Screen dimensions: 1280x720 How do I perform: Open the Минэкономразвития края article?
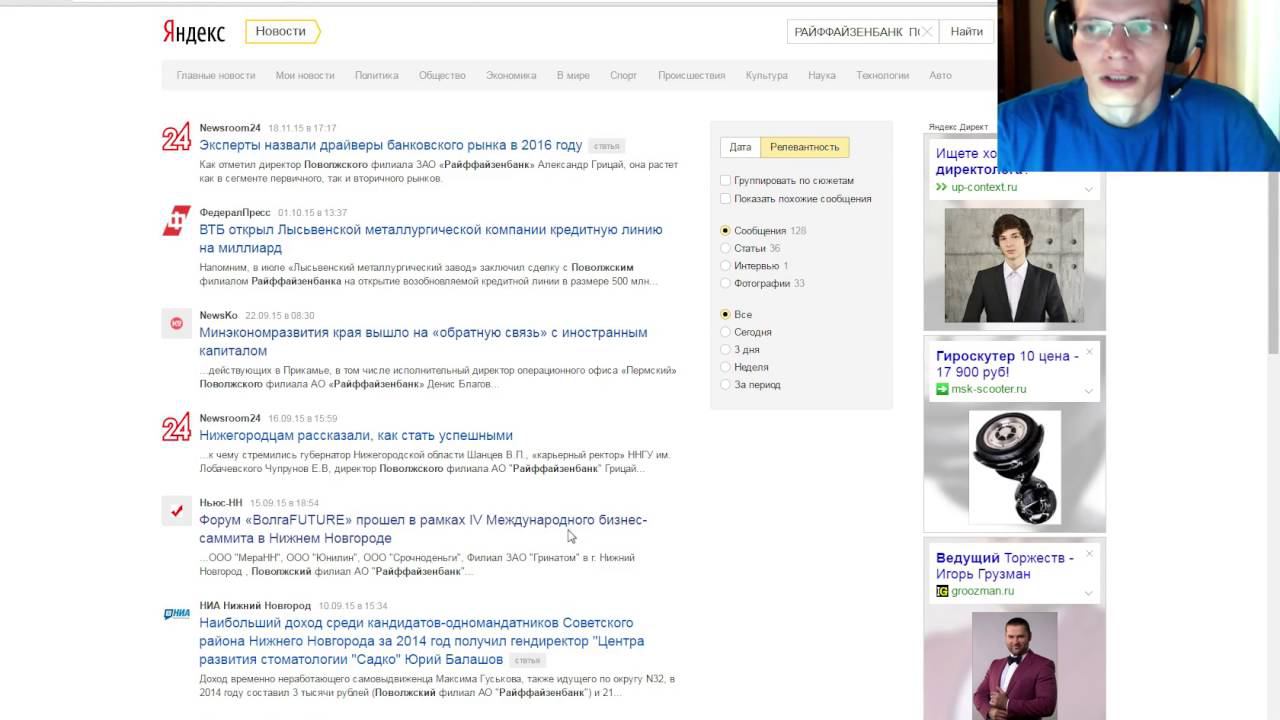pyautogui.click(x=423, y=341)
